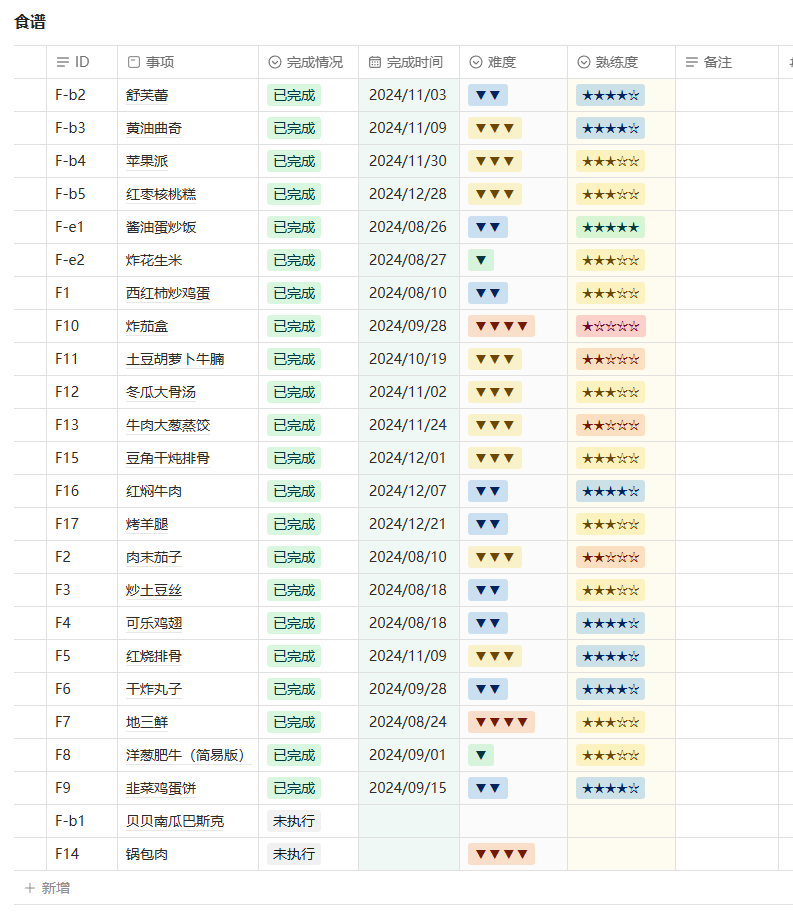This screenshot has height=912, width=793.
Task: Open the 已完成 status tag for 舒芙蕾
Action: [x=294, y=95]
